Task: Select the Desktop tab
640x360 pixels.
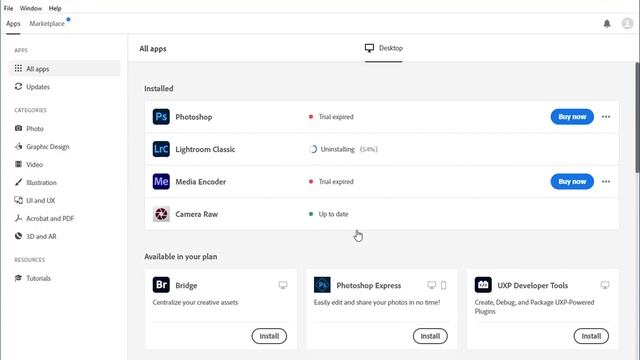Action: (x=384, y=48)
